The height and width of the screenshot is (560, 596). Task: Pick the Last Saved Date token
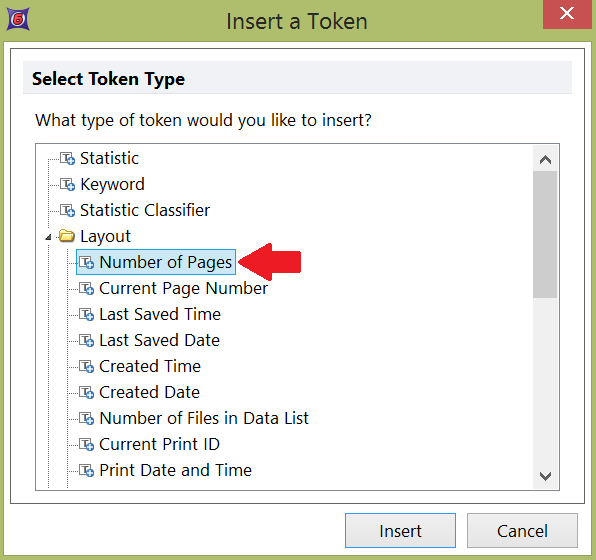coord(159,340)
